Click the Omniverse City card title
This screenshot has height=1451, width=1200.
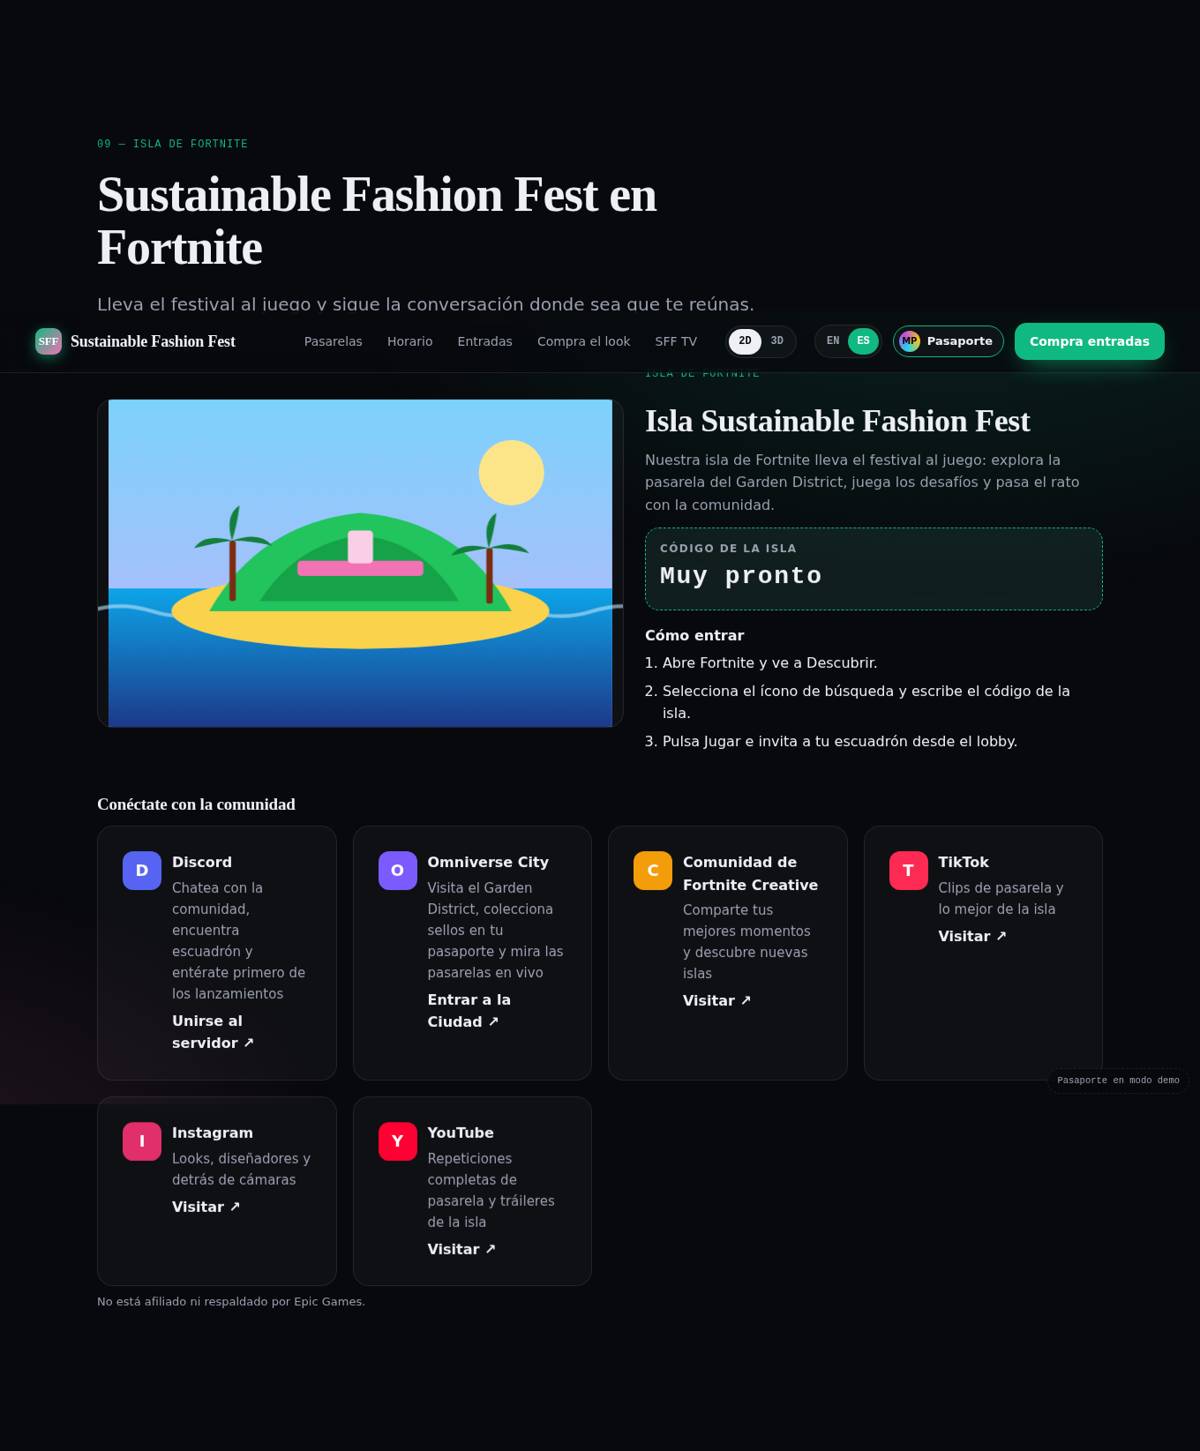(488, 862)
